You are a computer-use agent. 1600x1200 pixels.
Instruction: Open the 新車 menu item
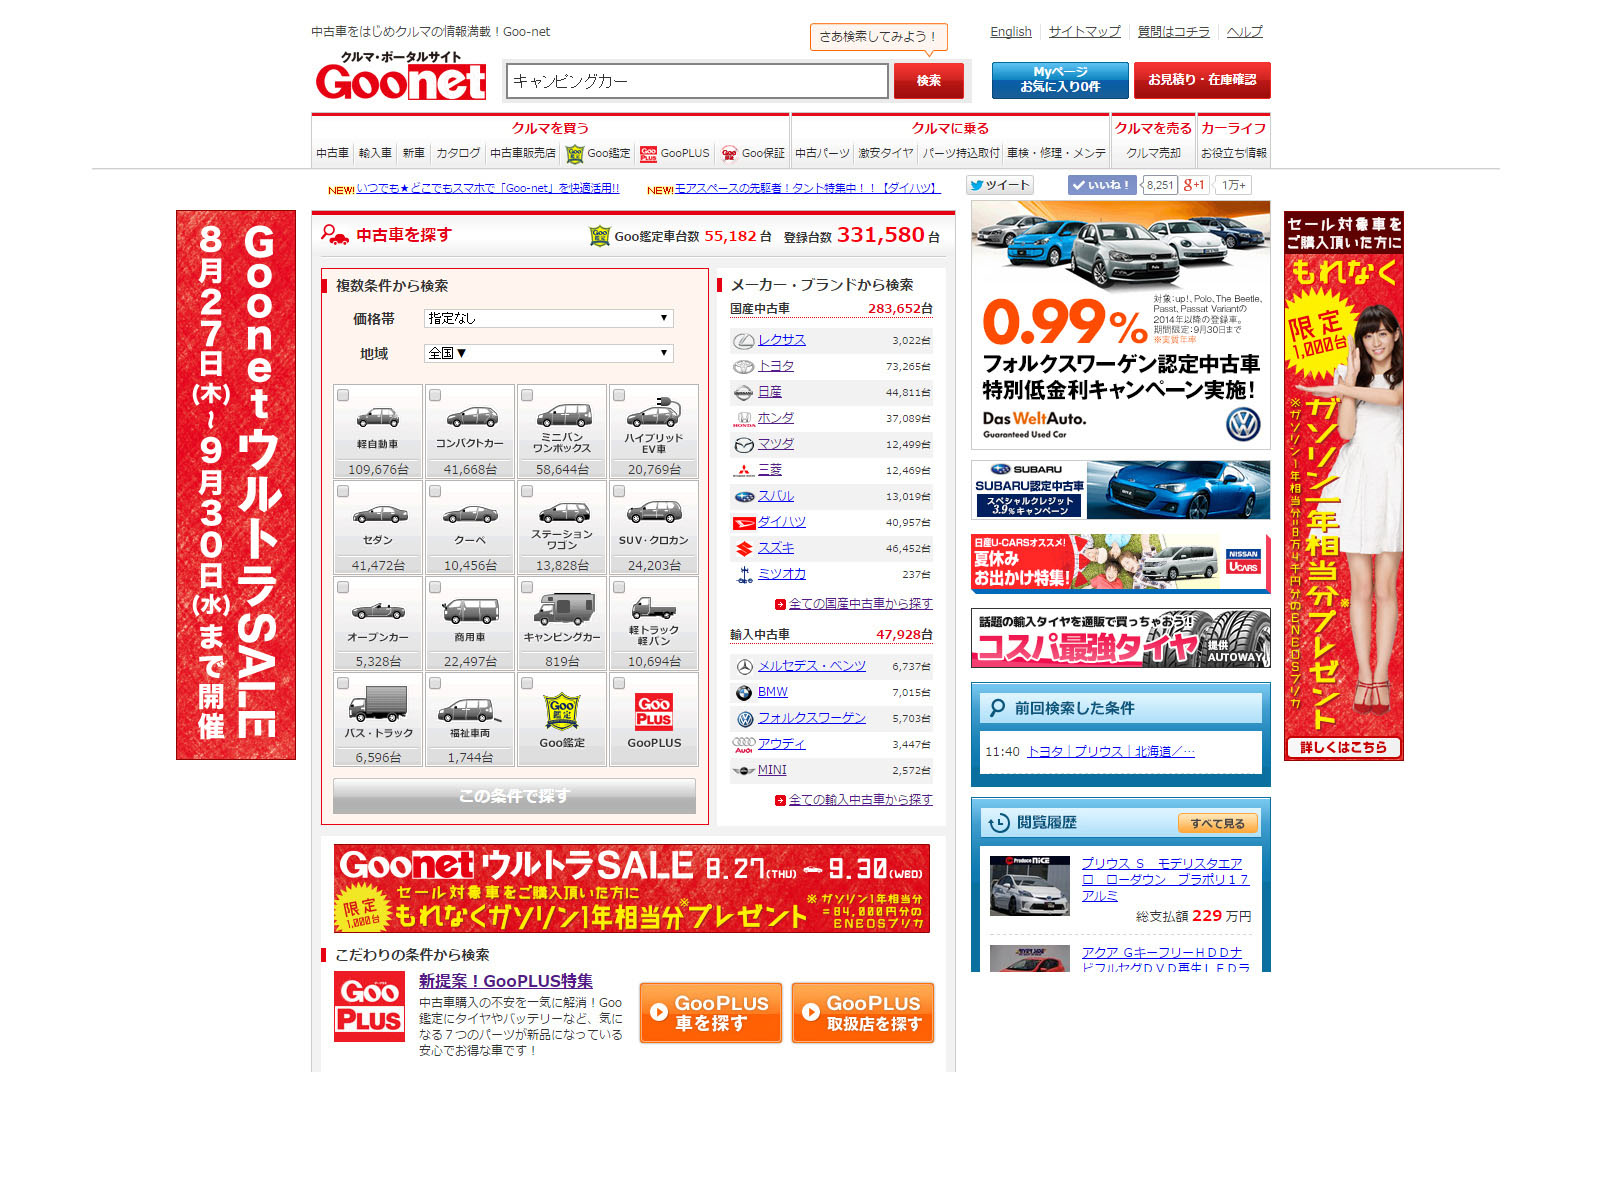tap(414, 153)
